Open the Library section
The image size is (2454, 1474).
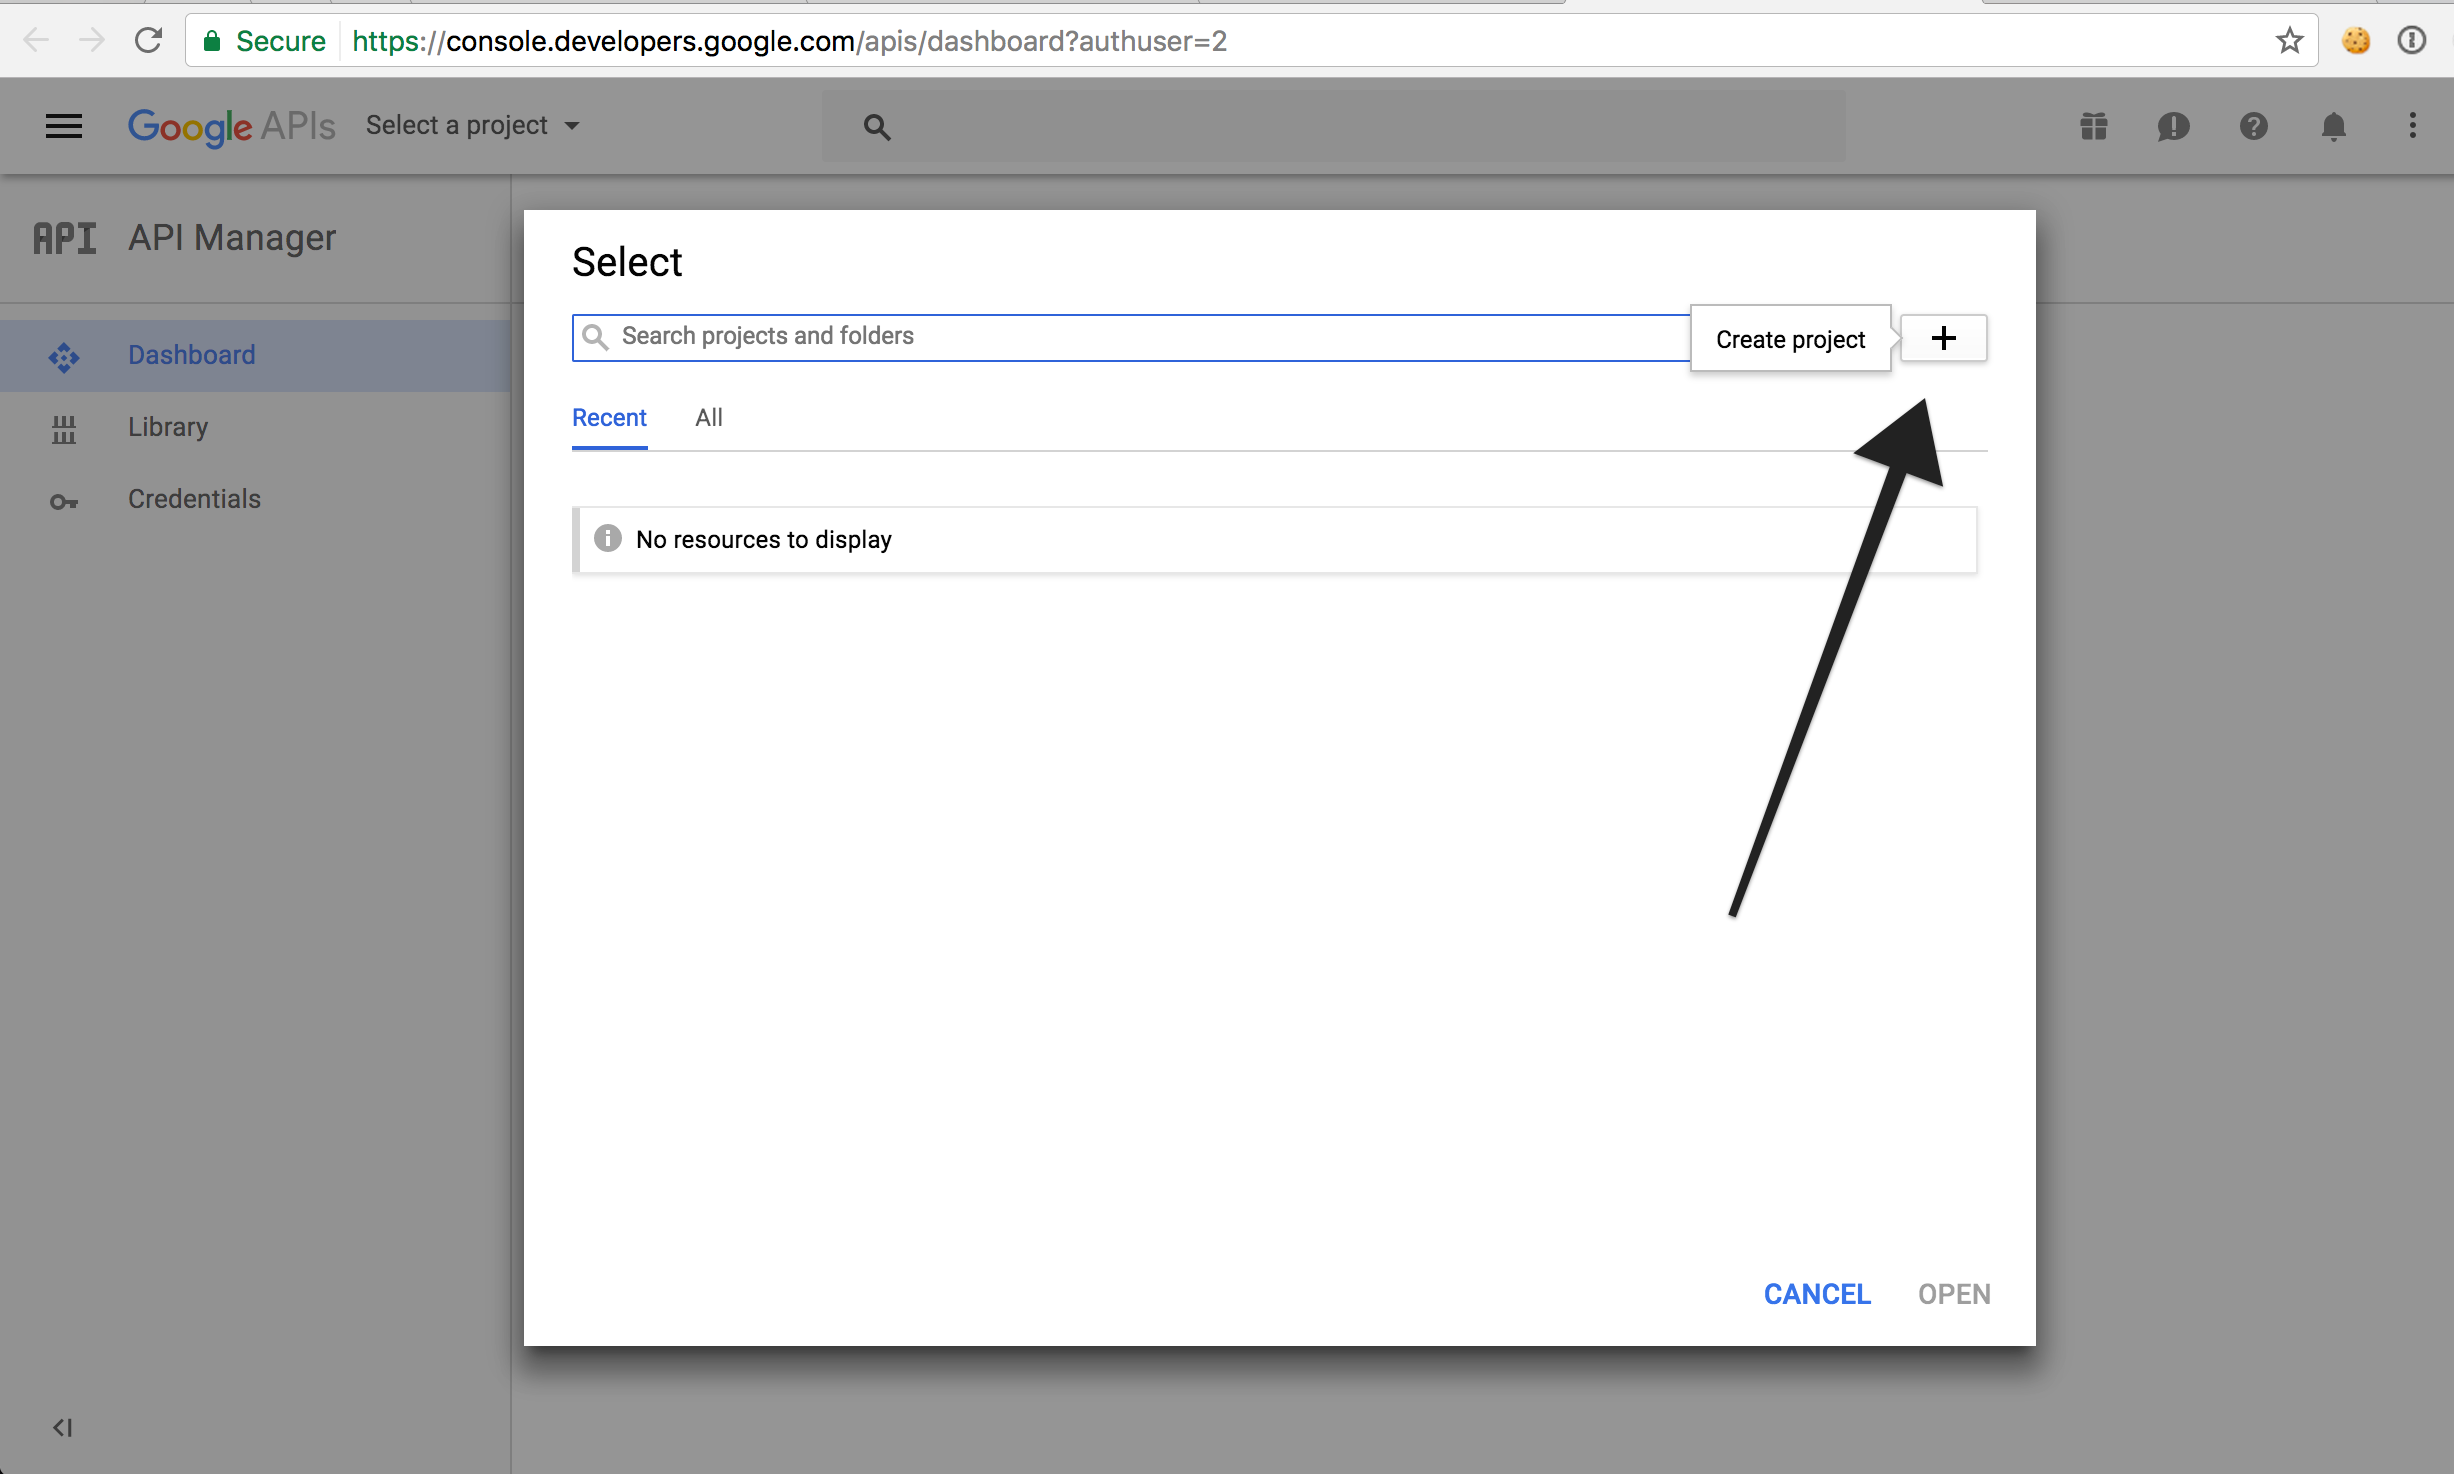168,426
